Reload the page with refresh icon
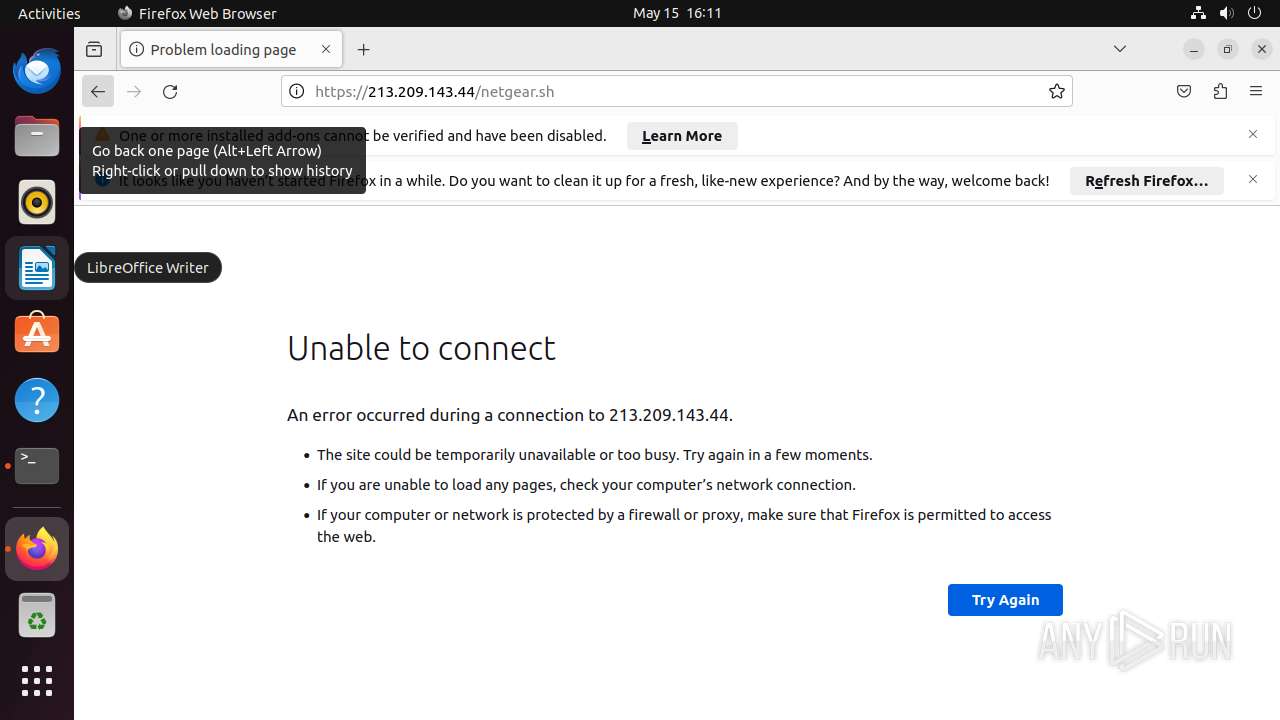Image resolution: width=1280 pixels, height=720 pixels. [x=170, y=92]
